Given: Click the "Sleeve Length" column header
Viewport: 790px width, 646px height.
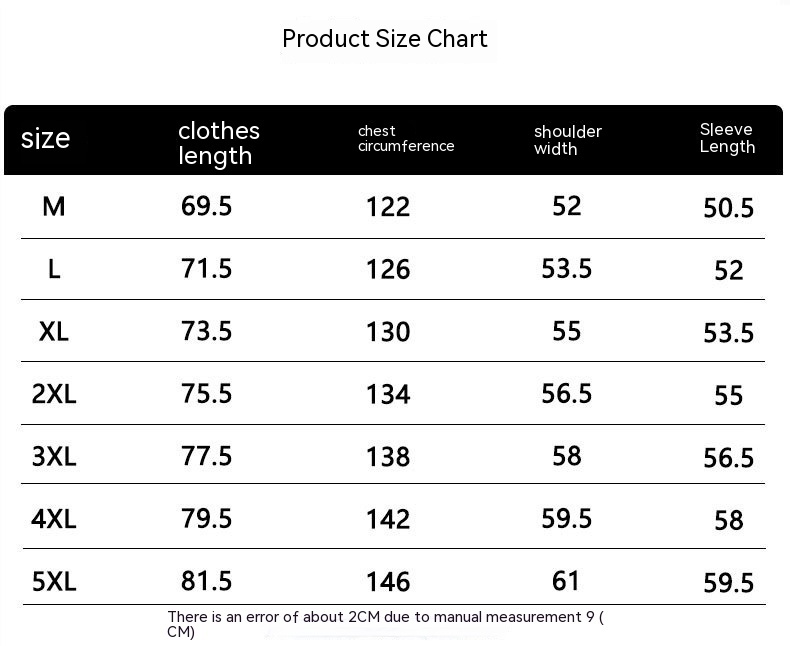Looking at the screenshot, I should pos(727,138).
